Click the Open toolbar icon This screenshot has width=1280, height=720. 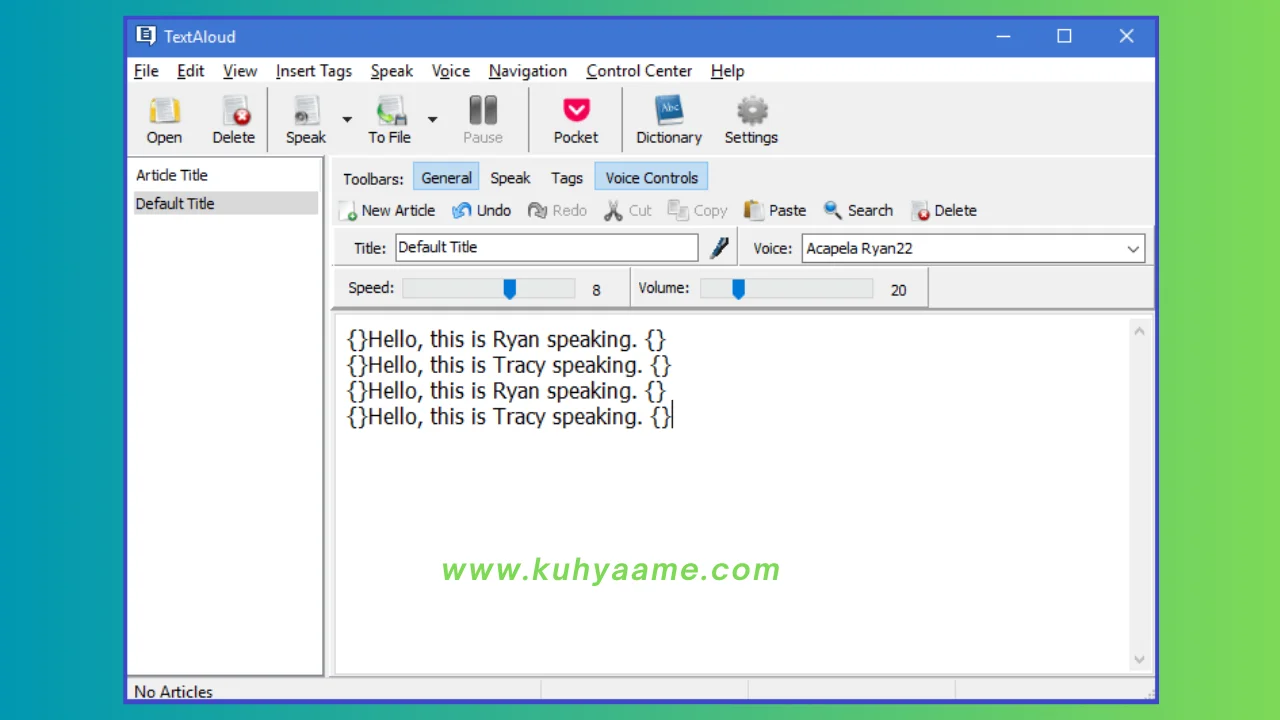pyautogui.click(x=164, y=121)
